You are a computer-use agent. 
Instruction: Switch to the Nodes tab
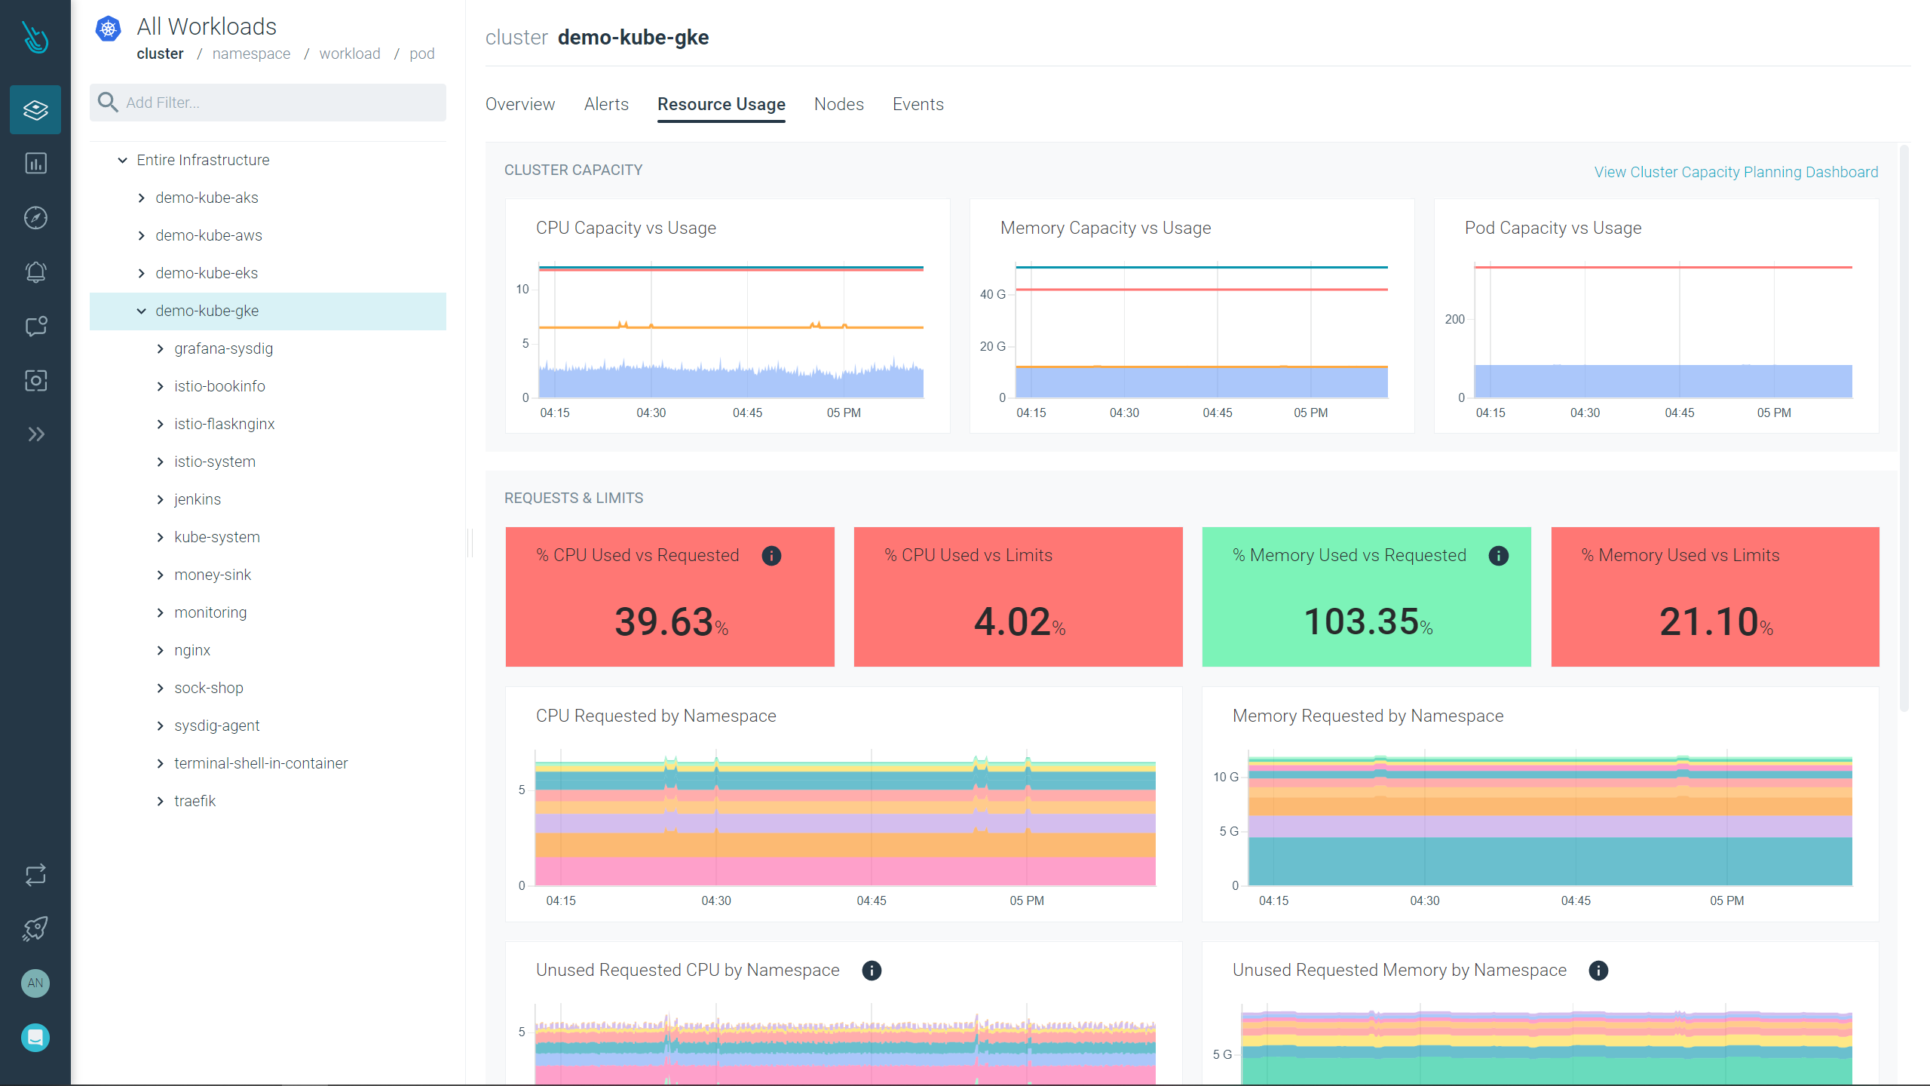(x=838, y=104)
